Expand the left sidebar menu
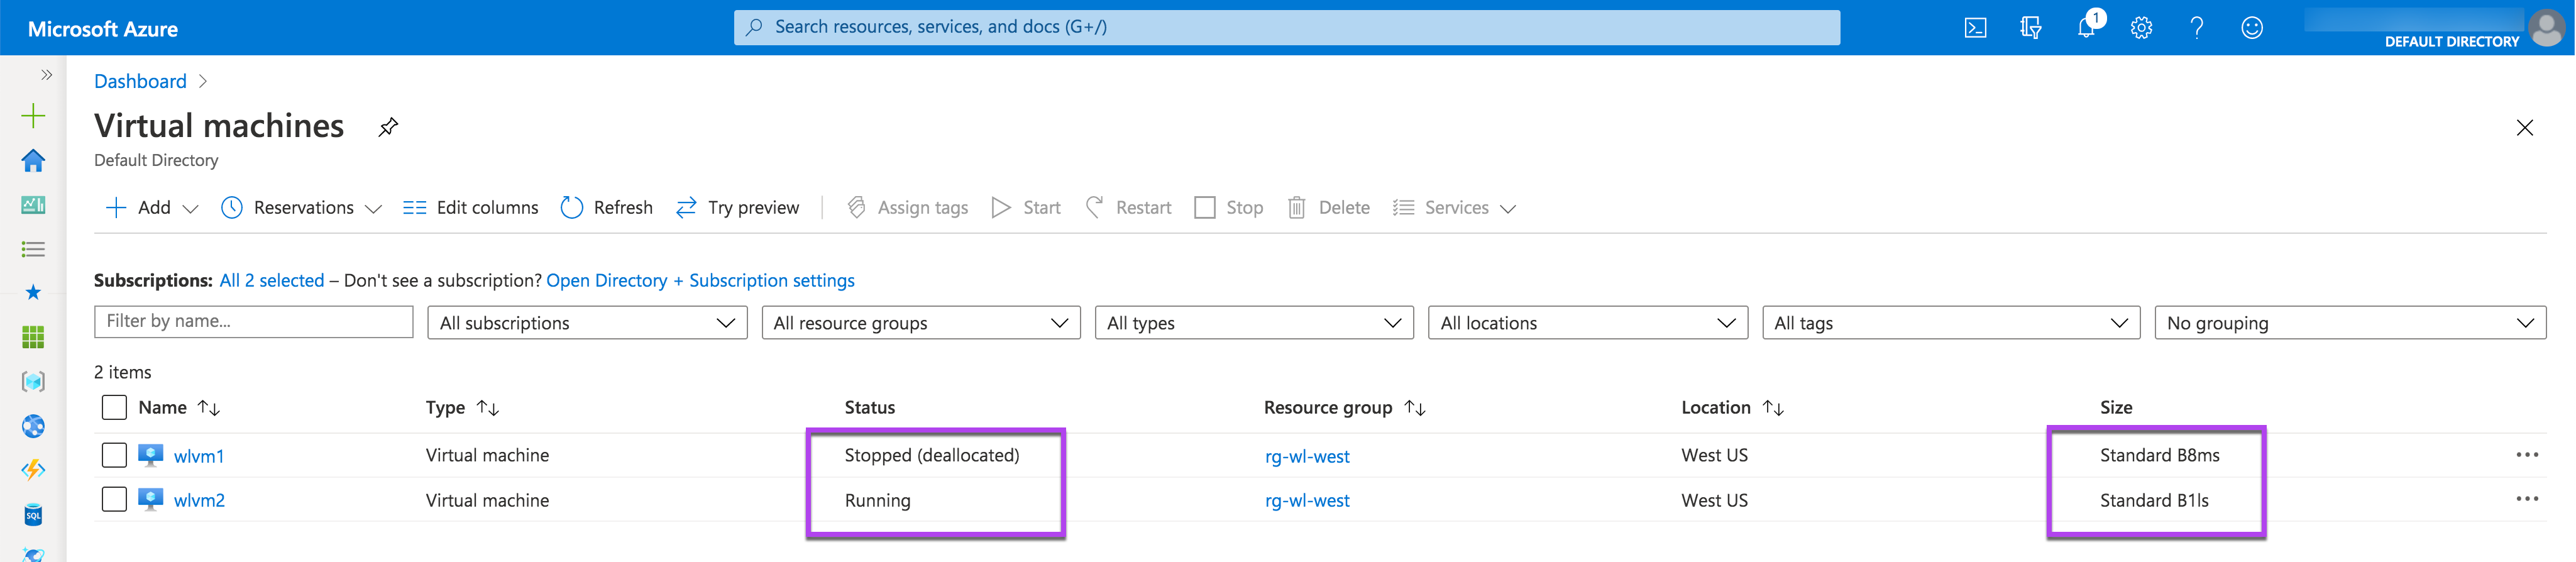 click(x=46, y=75)
